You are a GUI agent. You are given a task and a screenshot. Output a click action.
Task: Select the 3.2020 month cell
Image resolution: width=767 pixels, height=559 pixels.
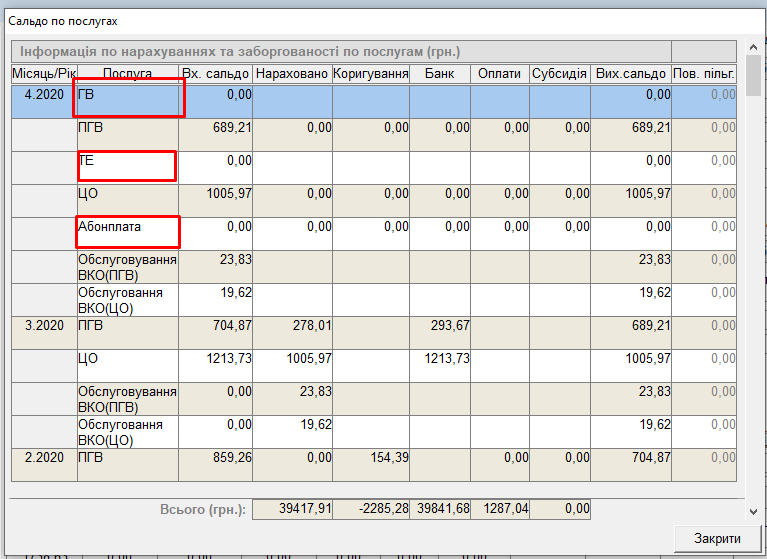point(44,325)
